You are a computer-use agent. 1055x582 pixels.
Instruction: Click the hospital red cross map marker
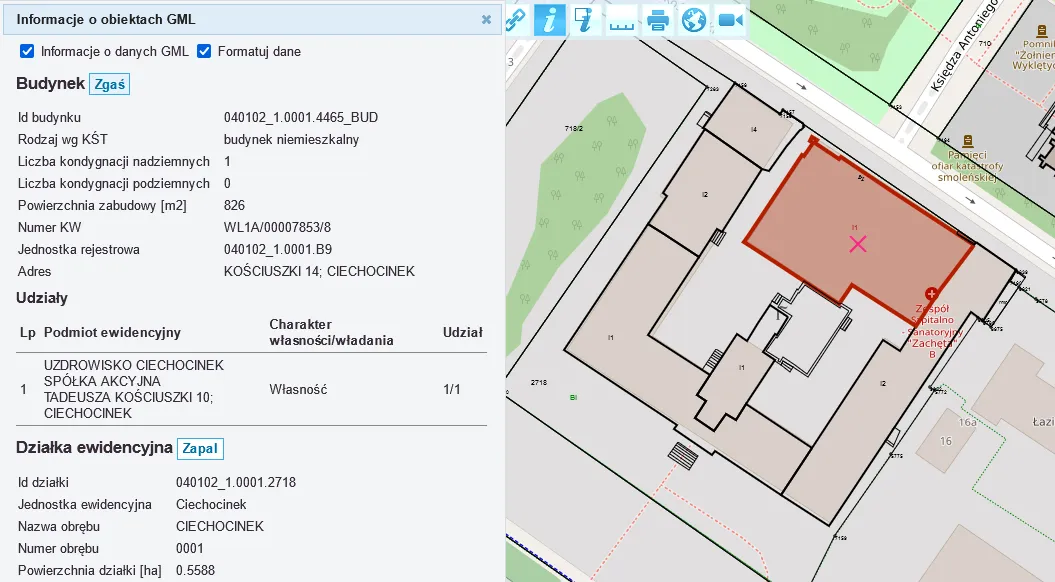[932, 293]
